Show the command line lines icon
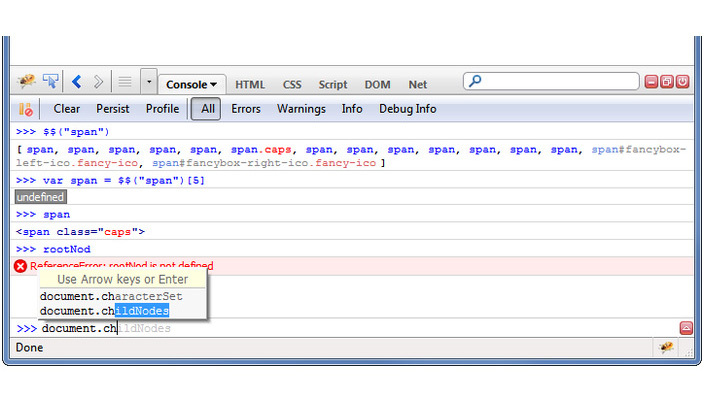 (125, 82)
